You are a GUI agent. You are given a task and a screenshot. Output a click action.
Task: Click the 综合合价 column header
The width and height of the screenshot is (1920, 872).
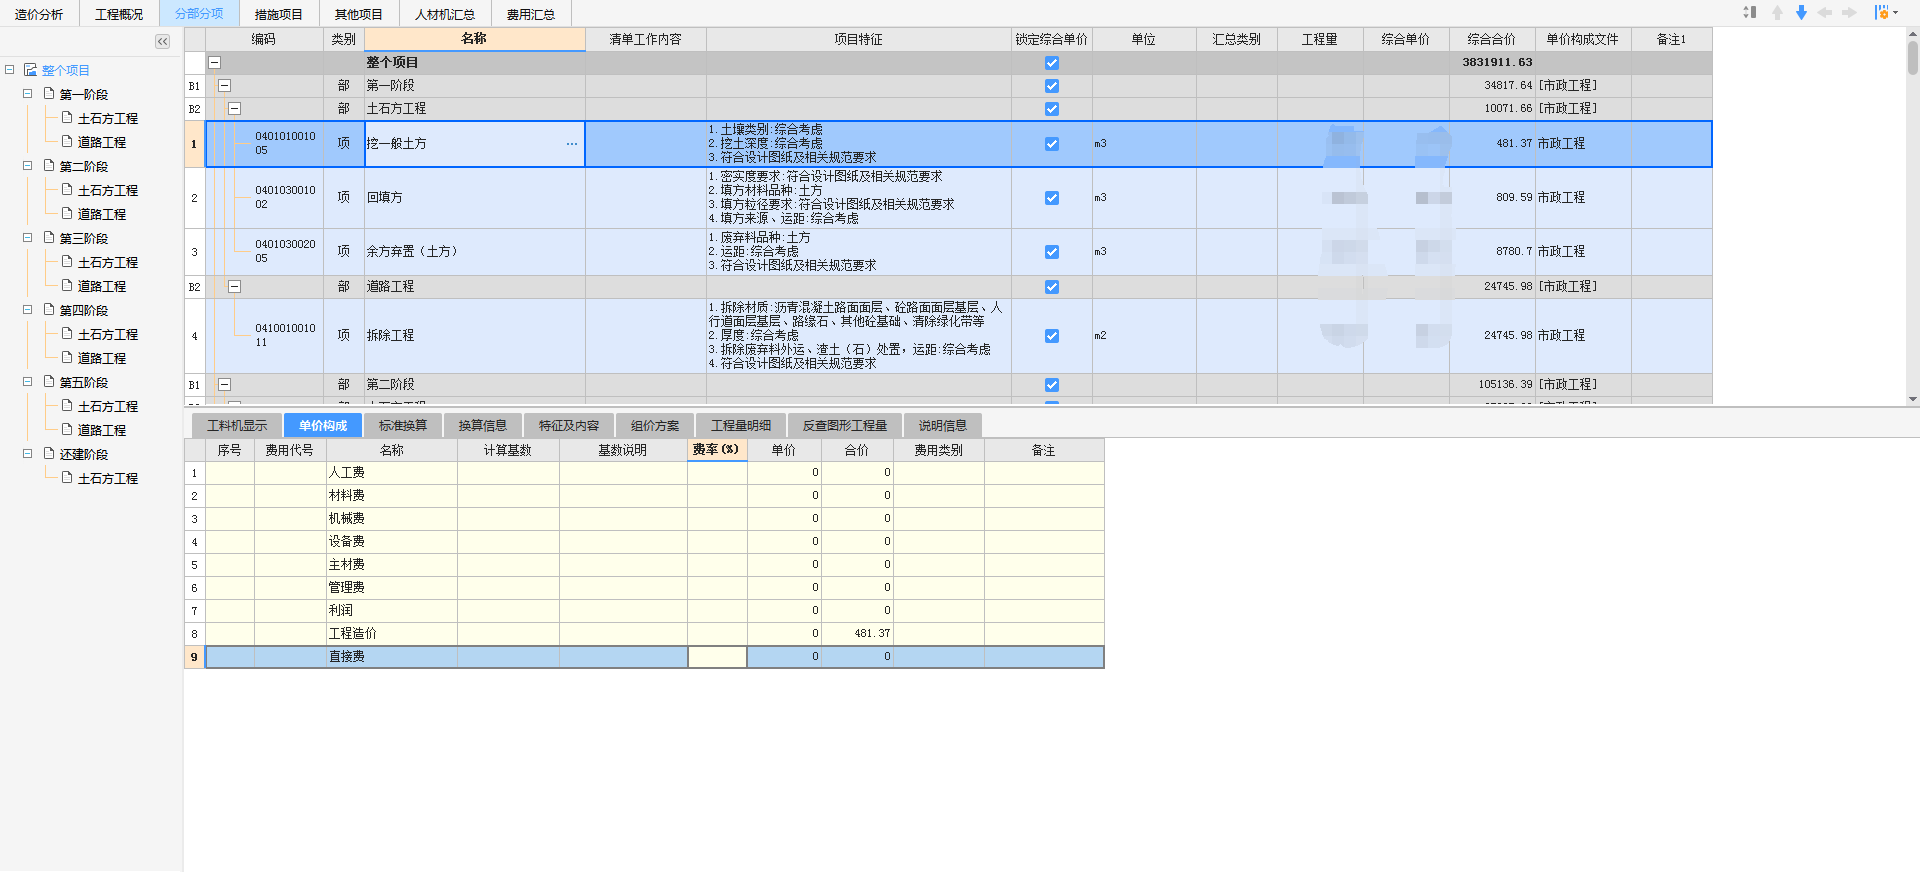[1492, 39]
